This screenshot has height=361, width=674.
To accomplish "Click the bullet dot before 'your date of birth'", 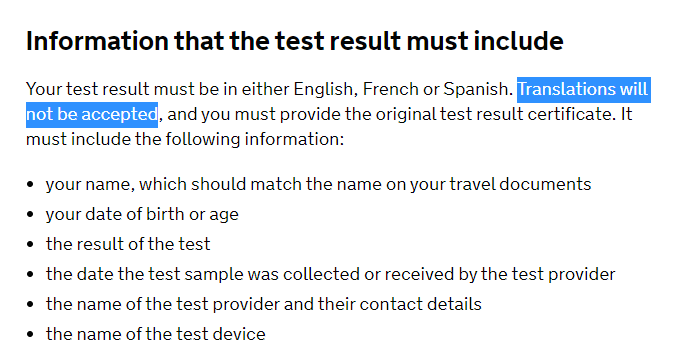I will (30, 214).
